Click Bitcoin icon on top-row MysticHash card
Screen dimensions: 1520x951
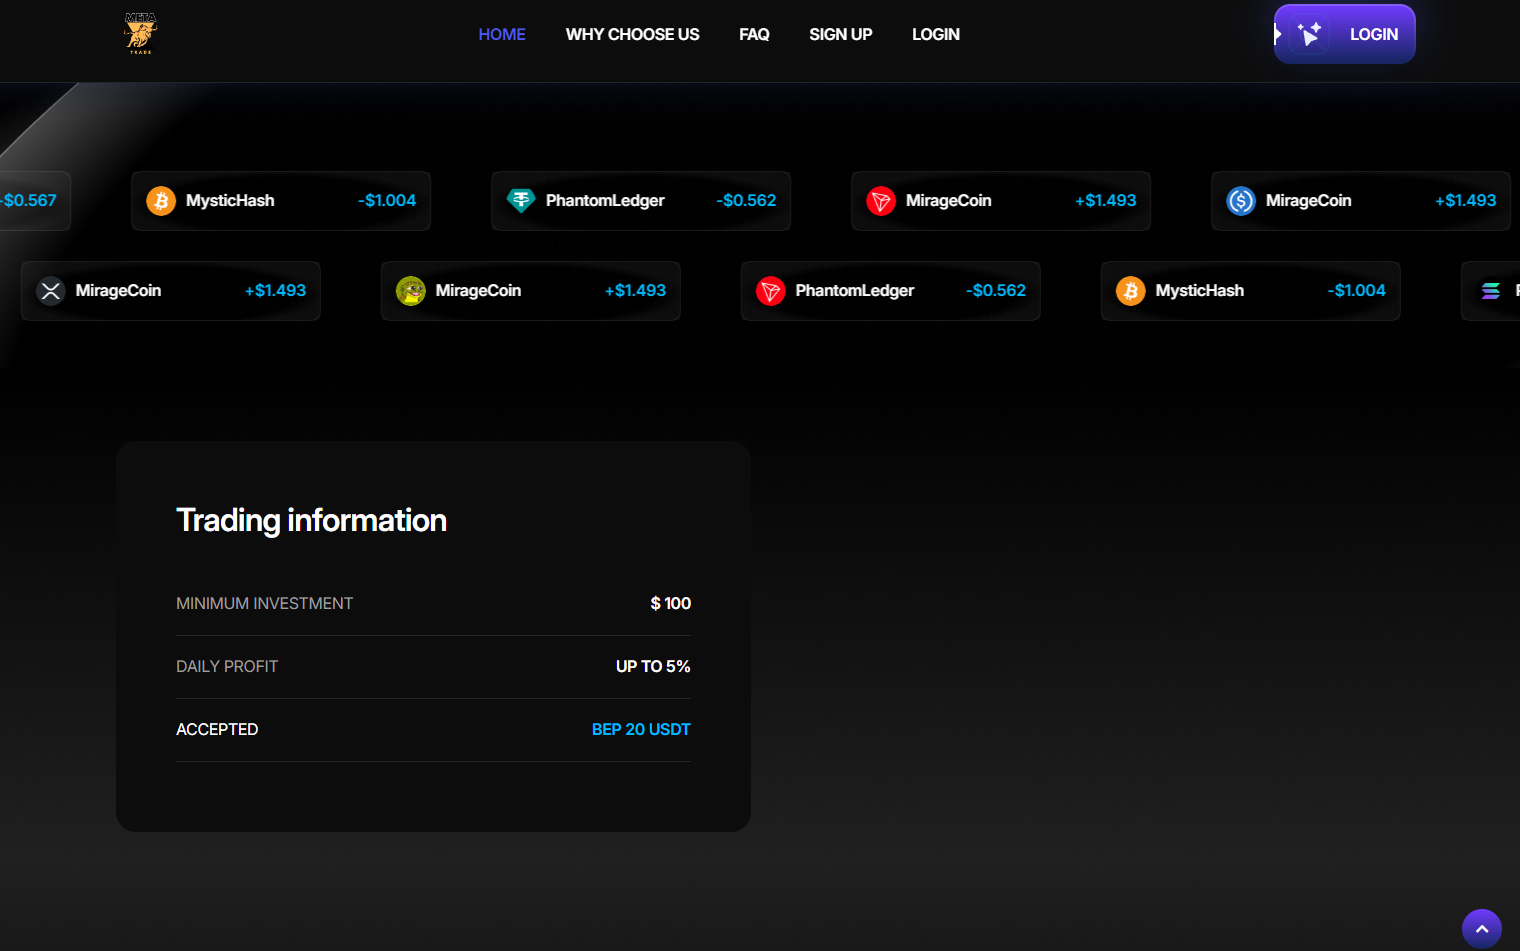[x=161, y=201]
